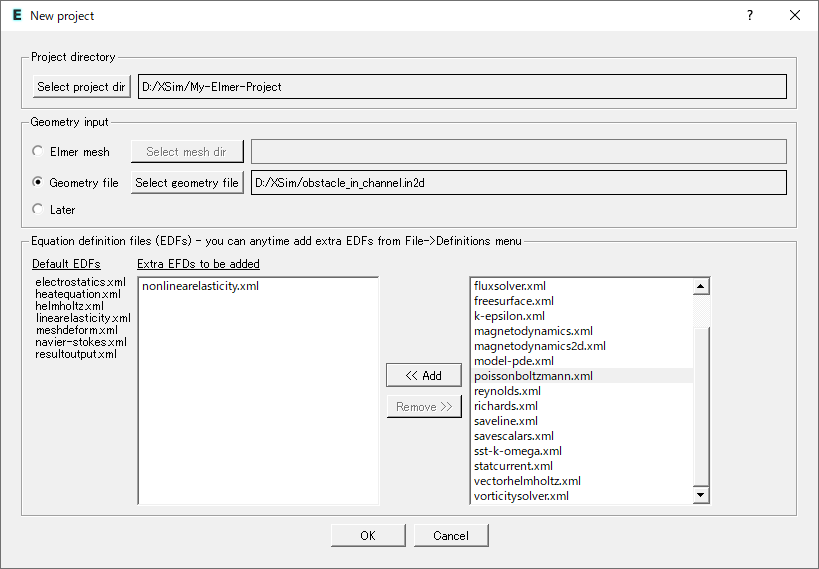Viewport: 819px width, 569px height.
Task: Click meshdeform.xml under Default EDFs
Action: pyautogui.click(x=77, y=330)
